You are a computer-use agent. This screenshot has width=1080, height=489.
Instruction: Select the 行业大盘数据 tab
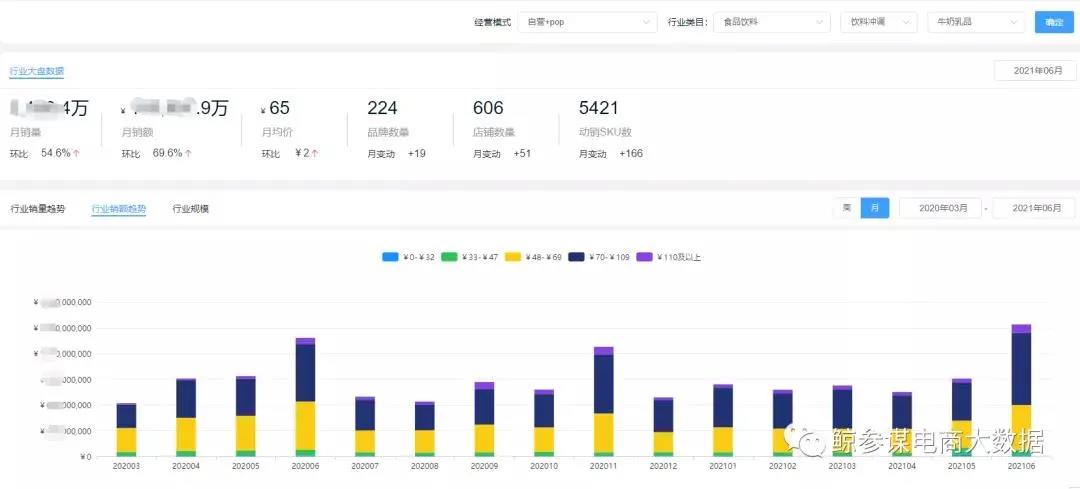(37, 71)
